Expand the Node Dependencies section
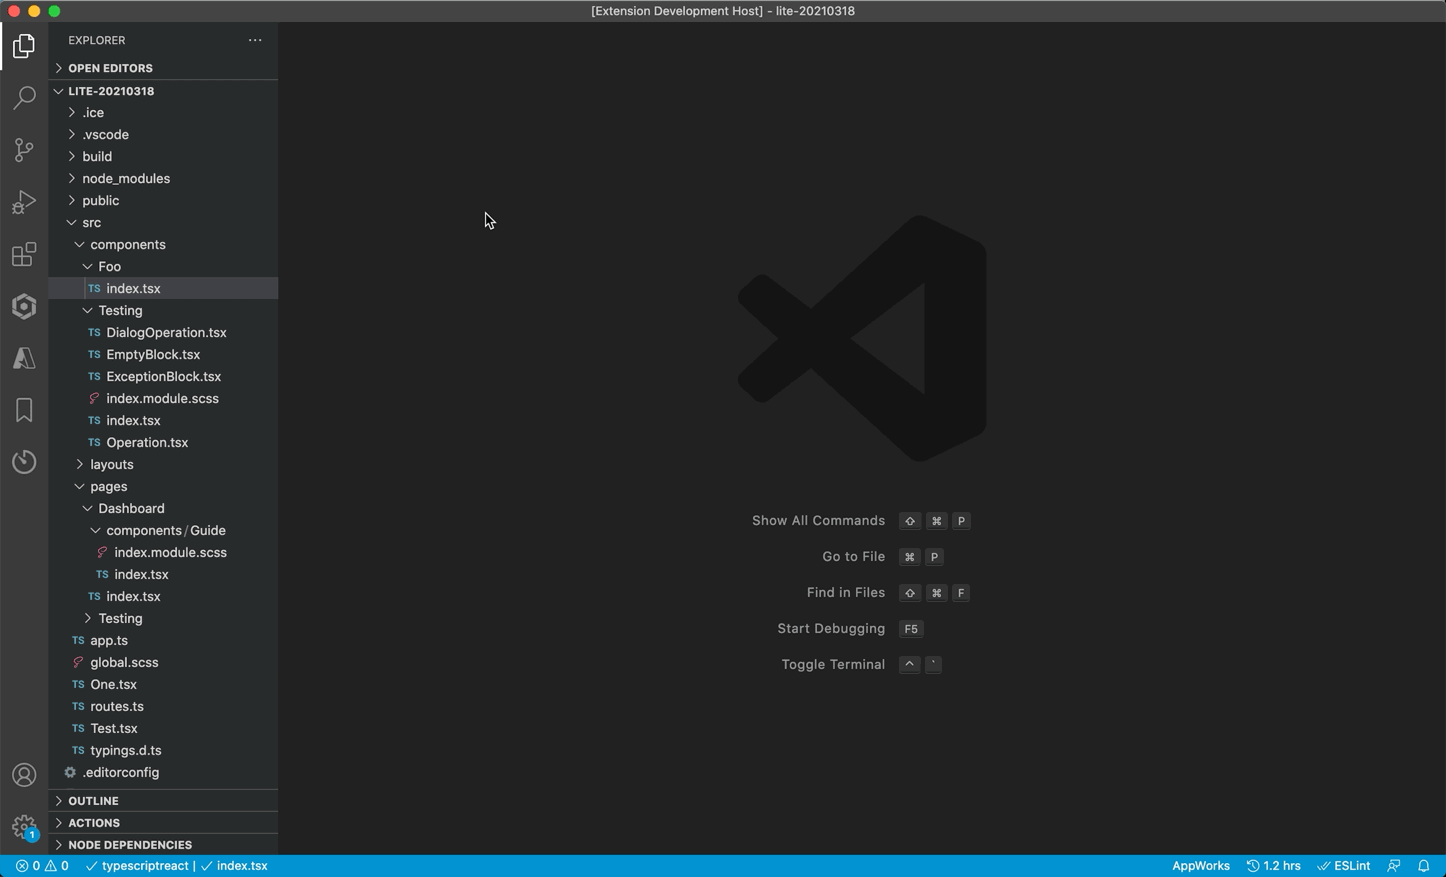1446x877 pixels. coord(163,845)
